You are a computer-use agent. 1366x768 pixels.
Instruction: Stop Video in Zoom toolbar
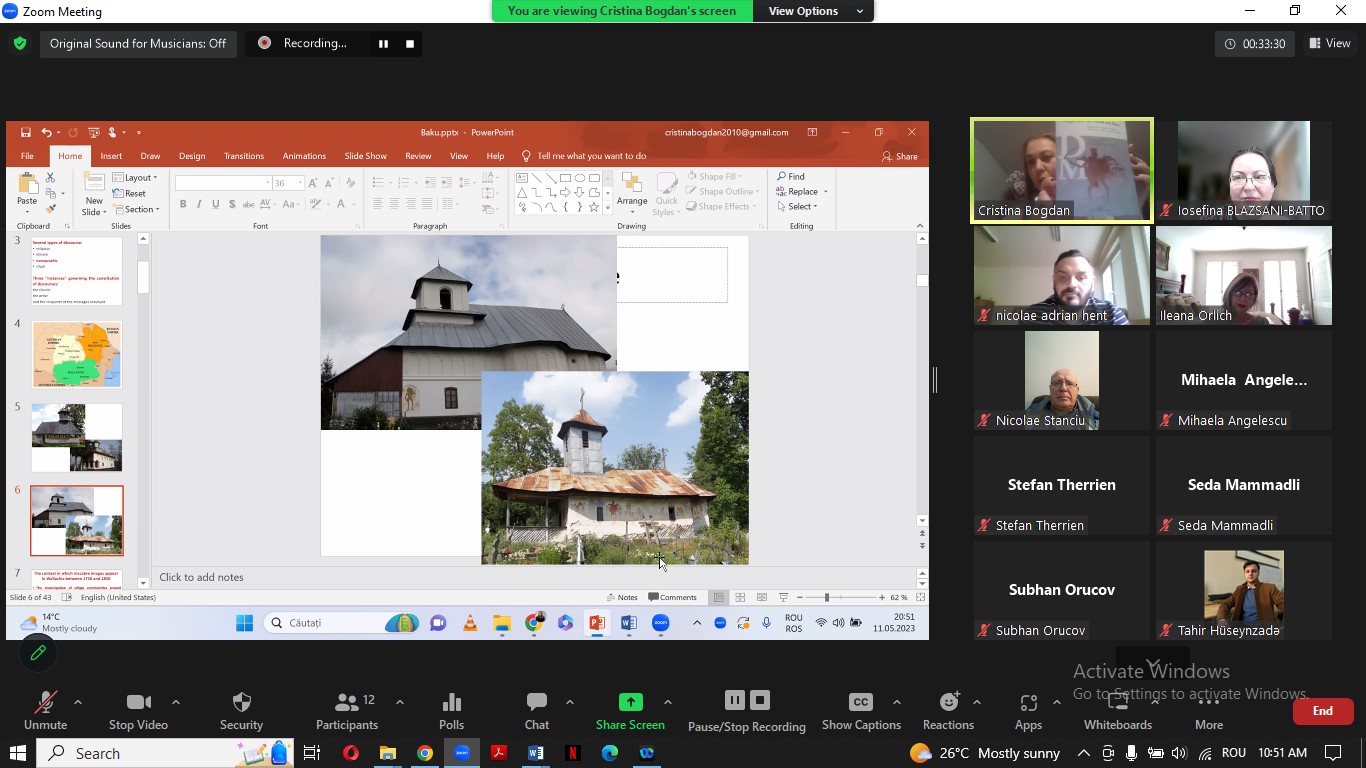pyautogui.click(x=138, y=711)
